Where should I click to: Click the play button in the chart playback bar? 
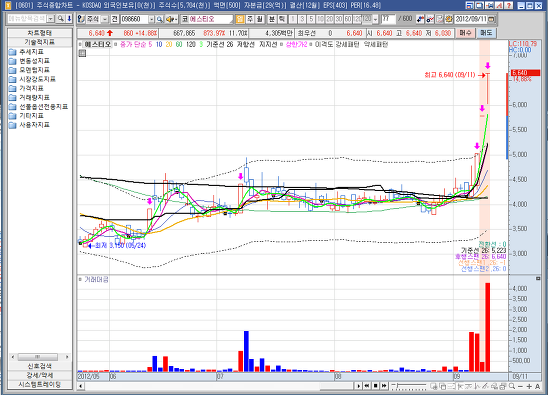coord(359,386)
